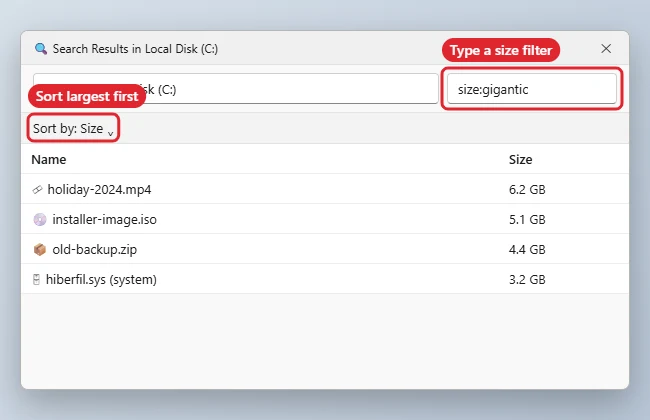
Task: Close the Search Results window
Action: [606, 49]
